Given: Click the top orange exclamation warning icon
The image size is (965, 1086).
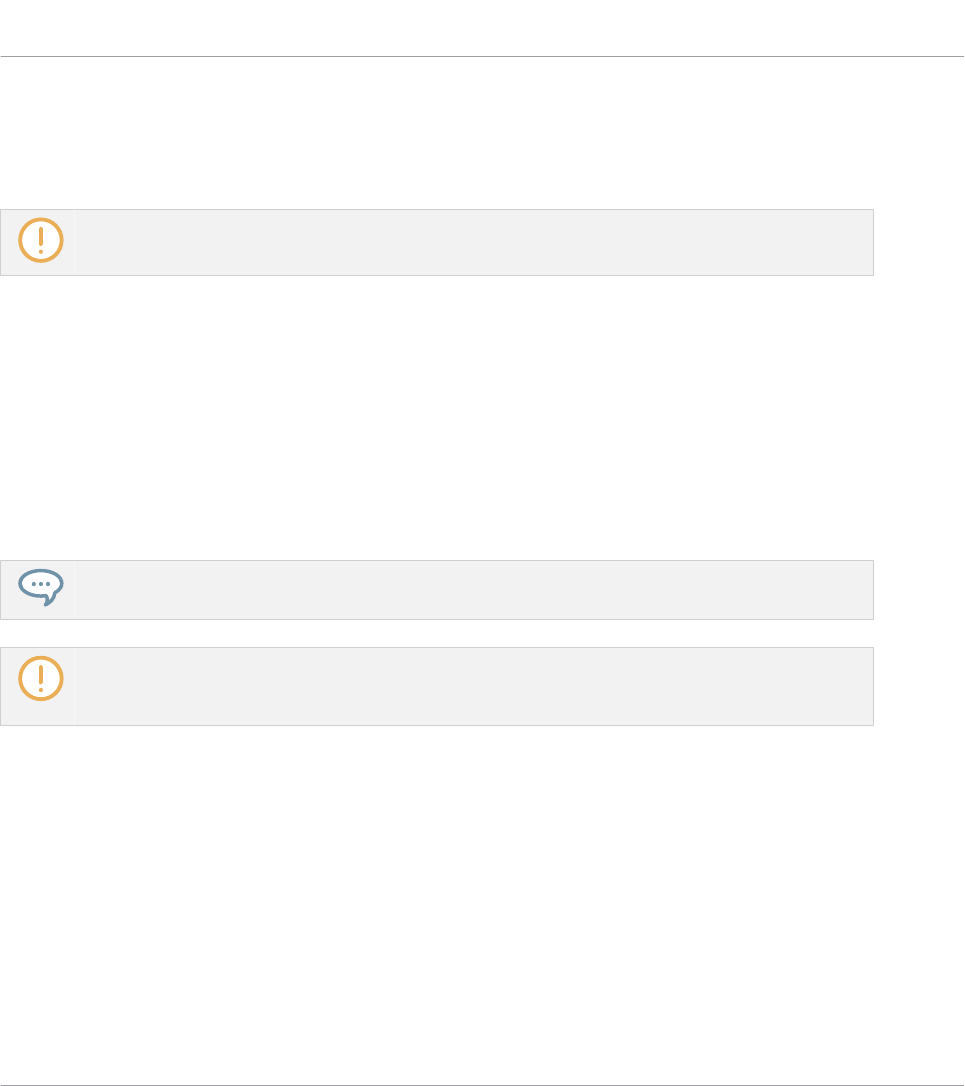Looking at the screenshot, I should click(41, 240).
